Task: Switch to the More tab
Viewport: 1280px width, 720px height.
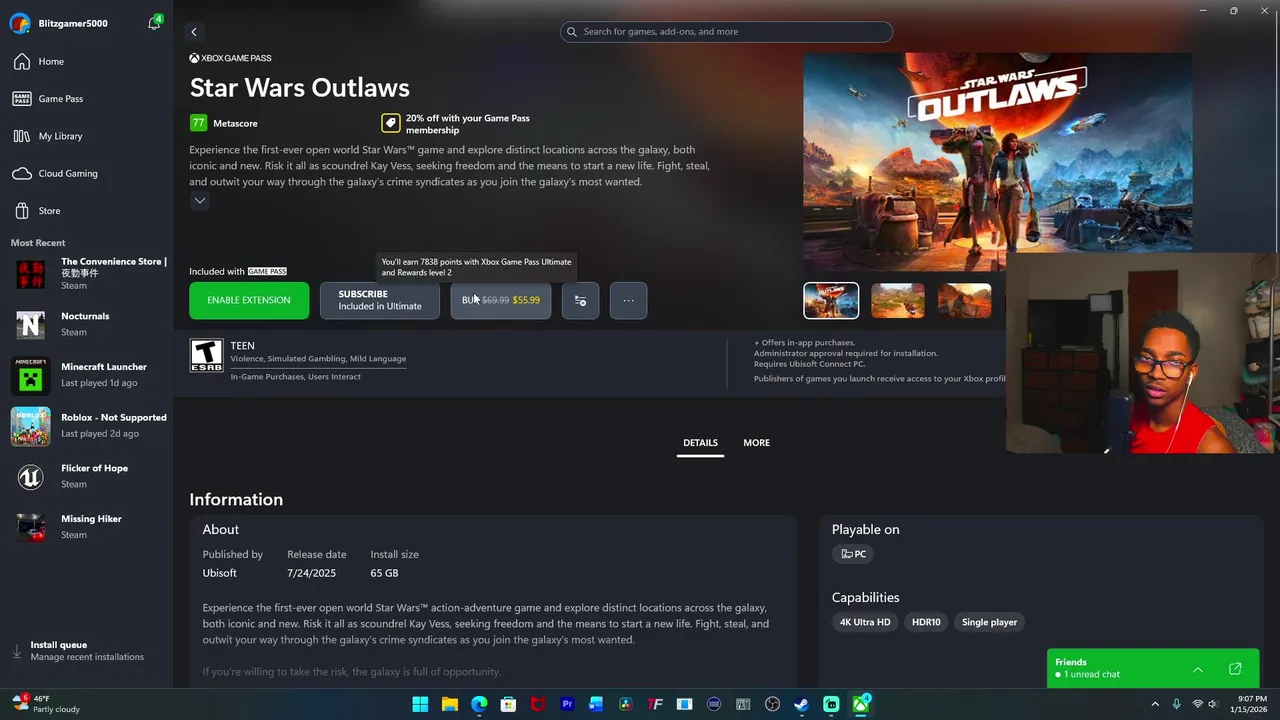Action: [756, 443]
